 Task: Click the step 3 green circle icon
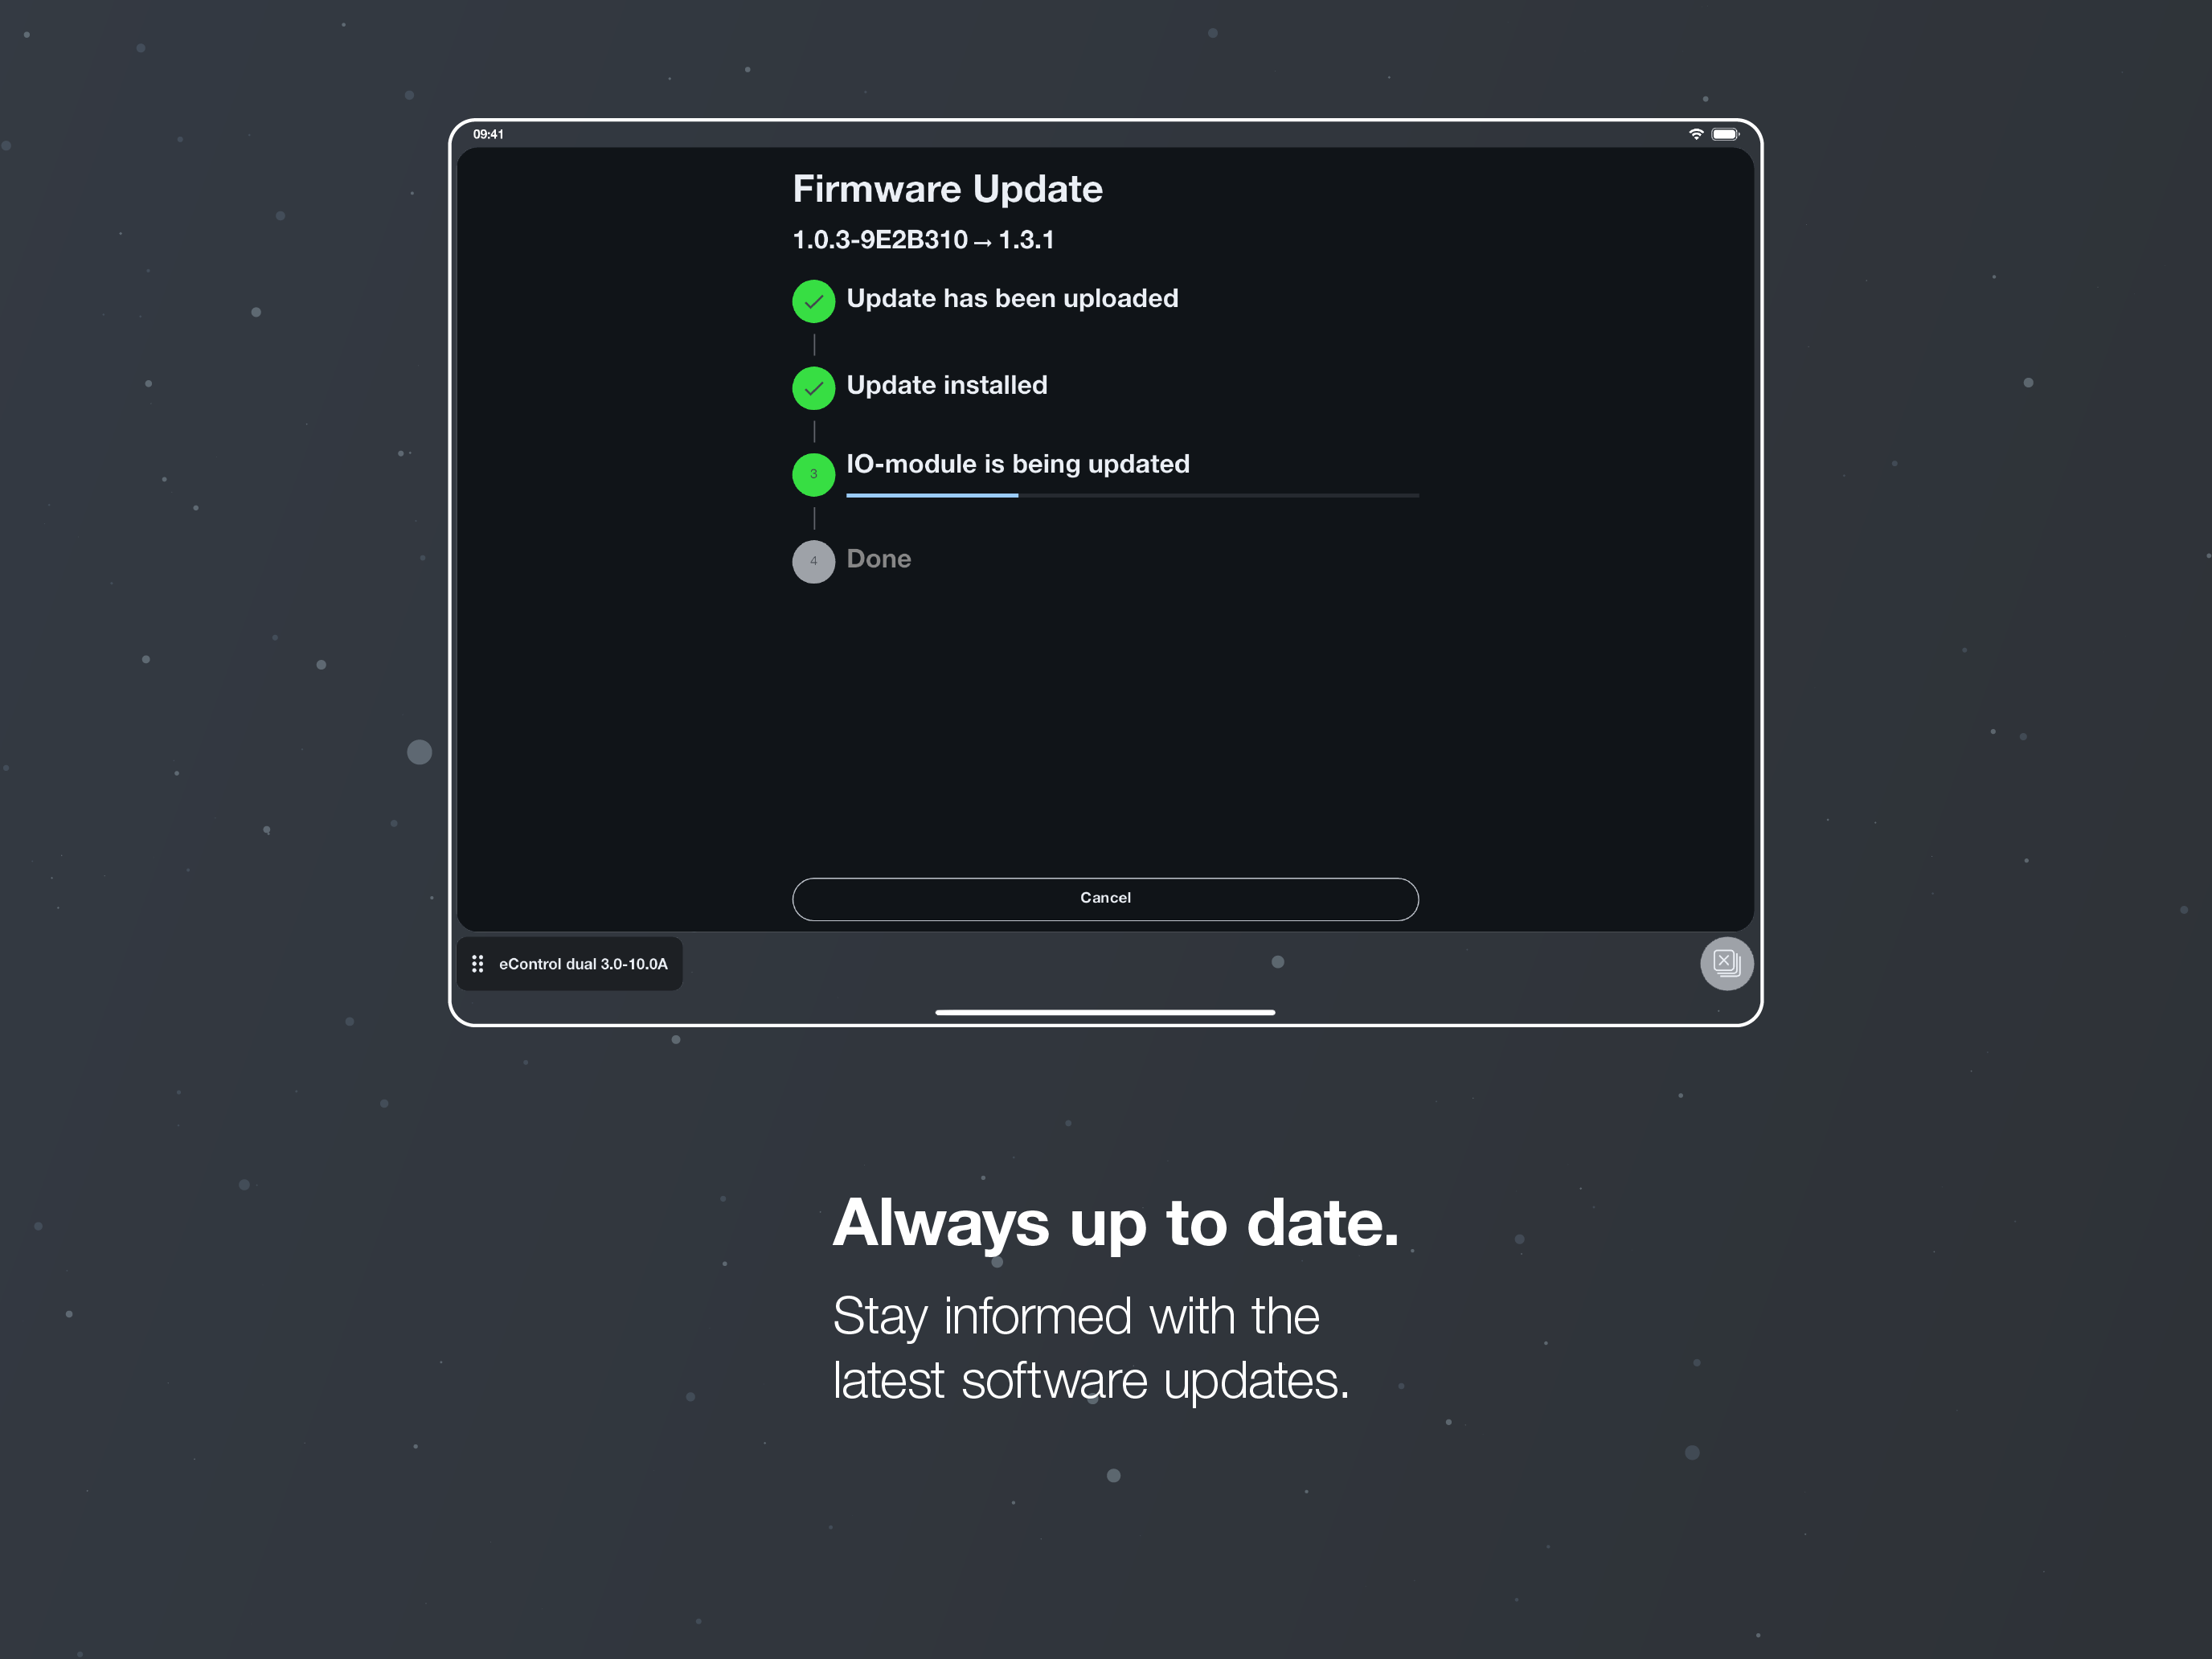[x=813, y=475]
